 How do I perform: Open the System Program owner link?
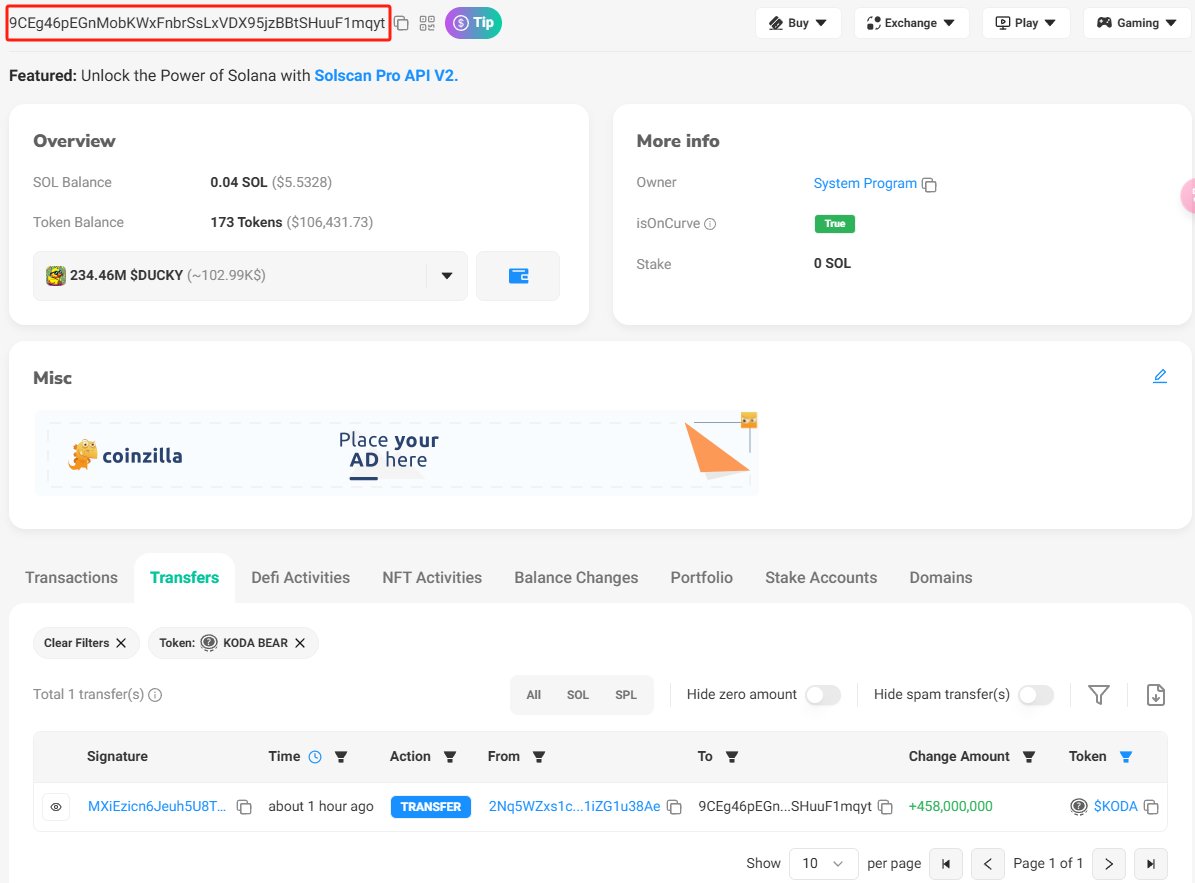point(865,184)
